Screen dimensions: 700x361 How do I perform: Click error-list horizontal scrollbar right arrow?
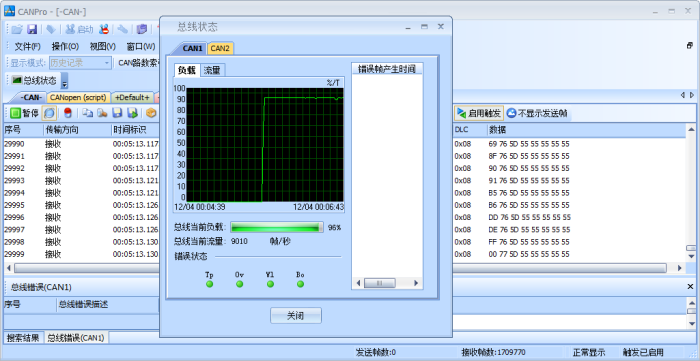click(x=416, y=283)
